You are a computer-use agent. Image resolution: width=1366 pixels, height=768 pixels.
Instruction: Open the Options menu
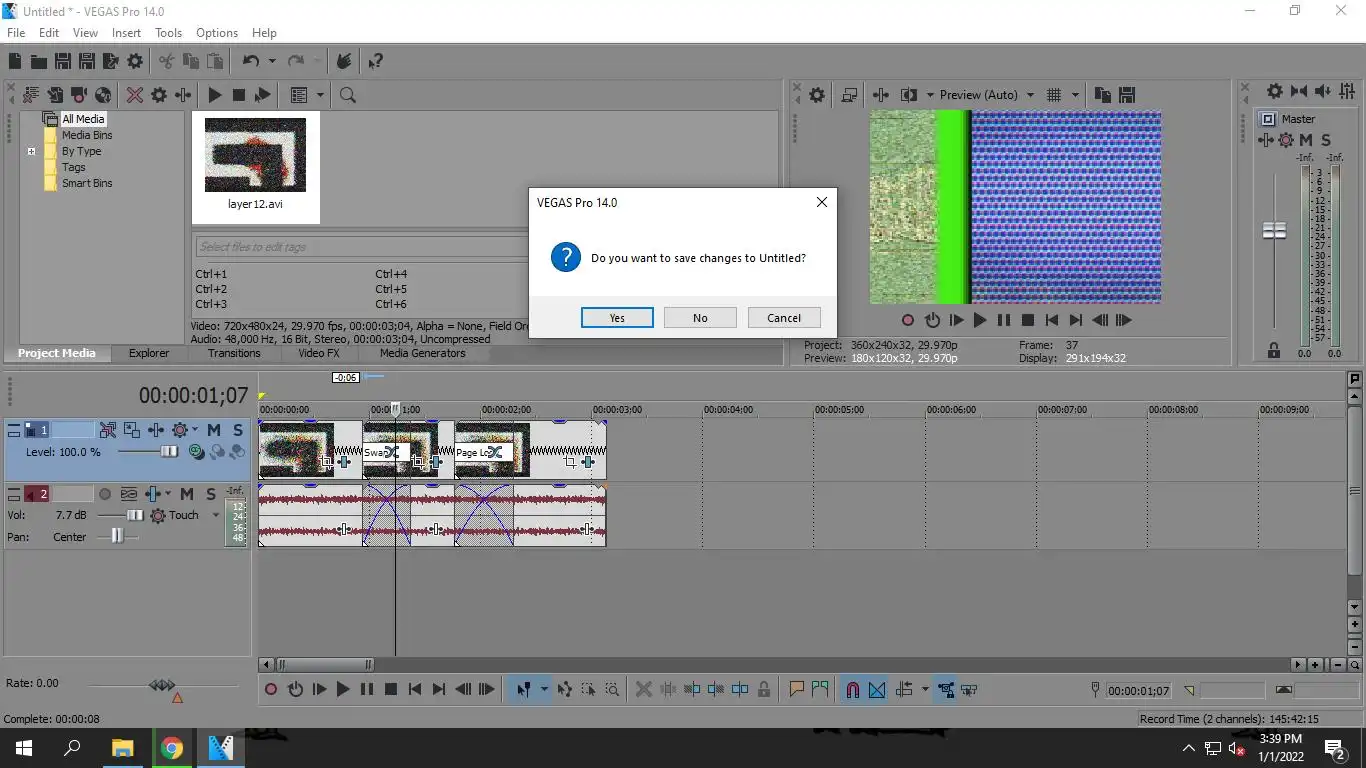[217, 33]
